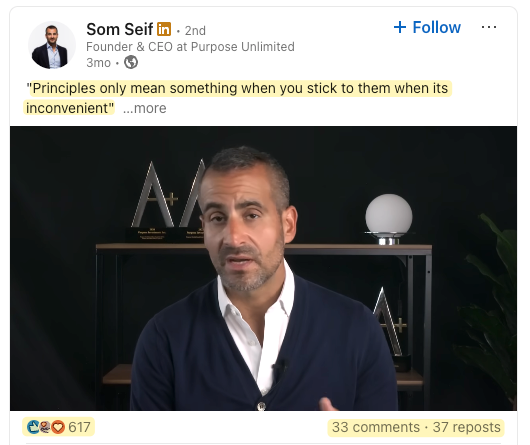
Task: Click the 3mo post timestamp
Action: 98,63
